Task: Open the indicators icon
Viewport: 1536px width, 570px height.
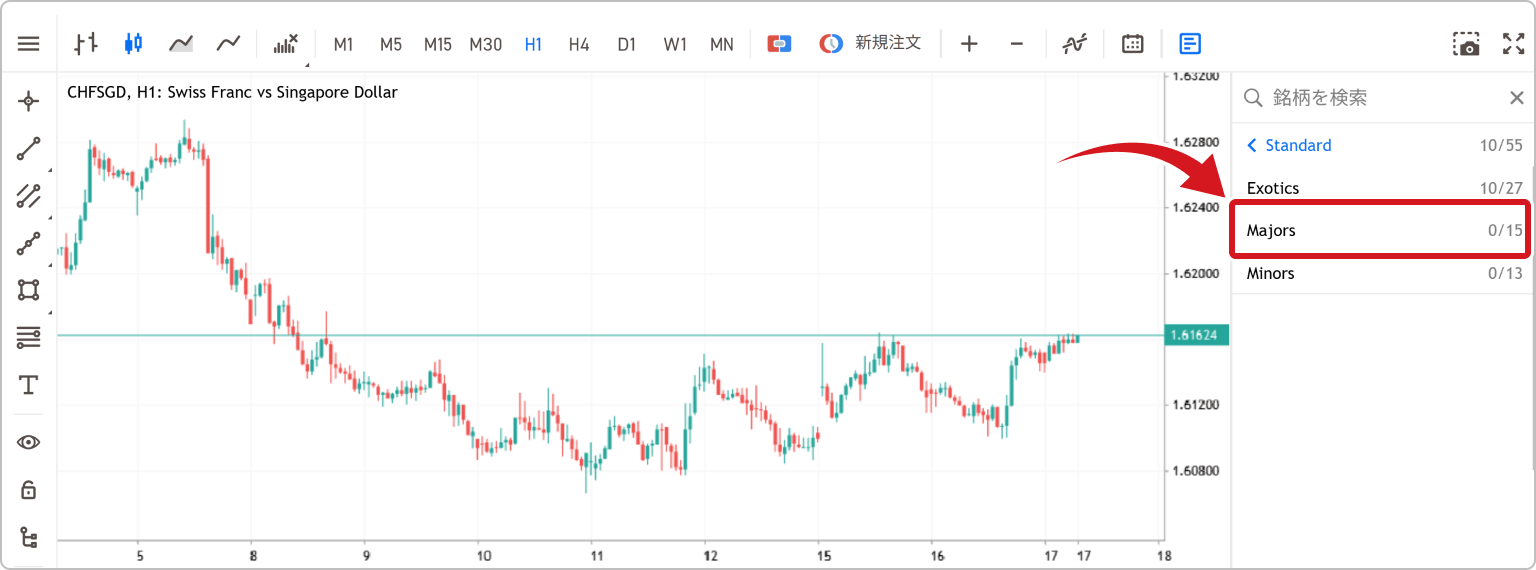Action: point(1075,44)
